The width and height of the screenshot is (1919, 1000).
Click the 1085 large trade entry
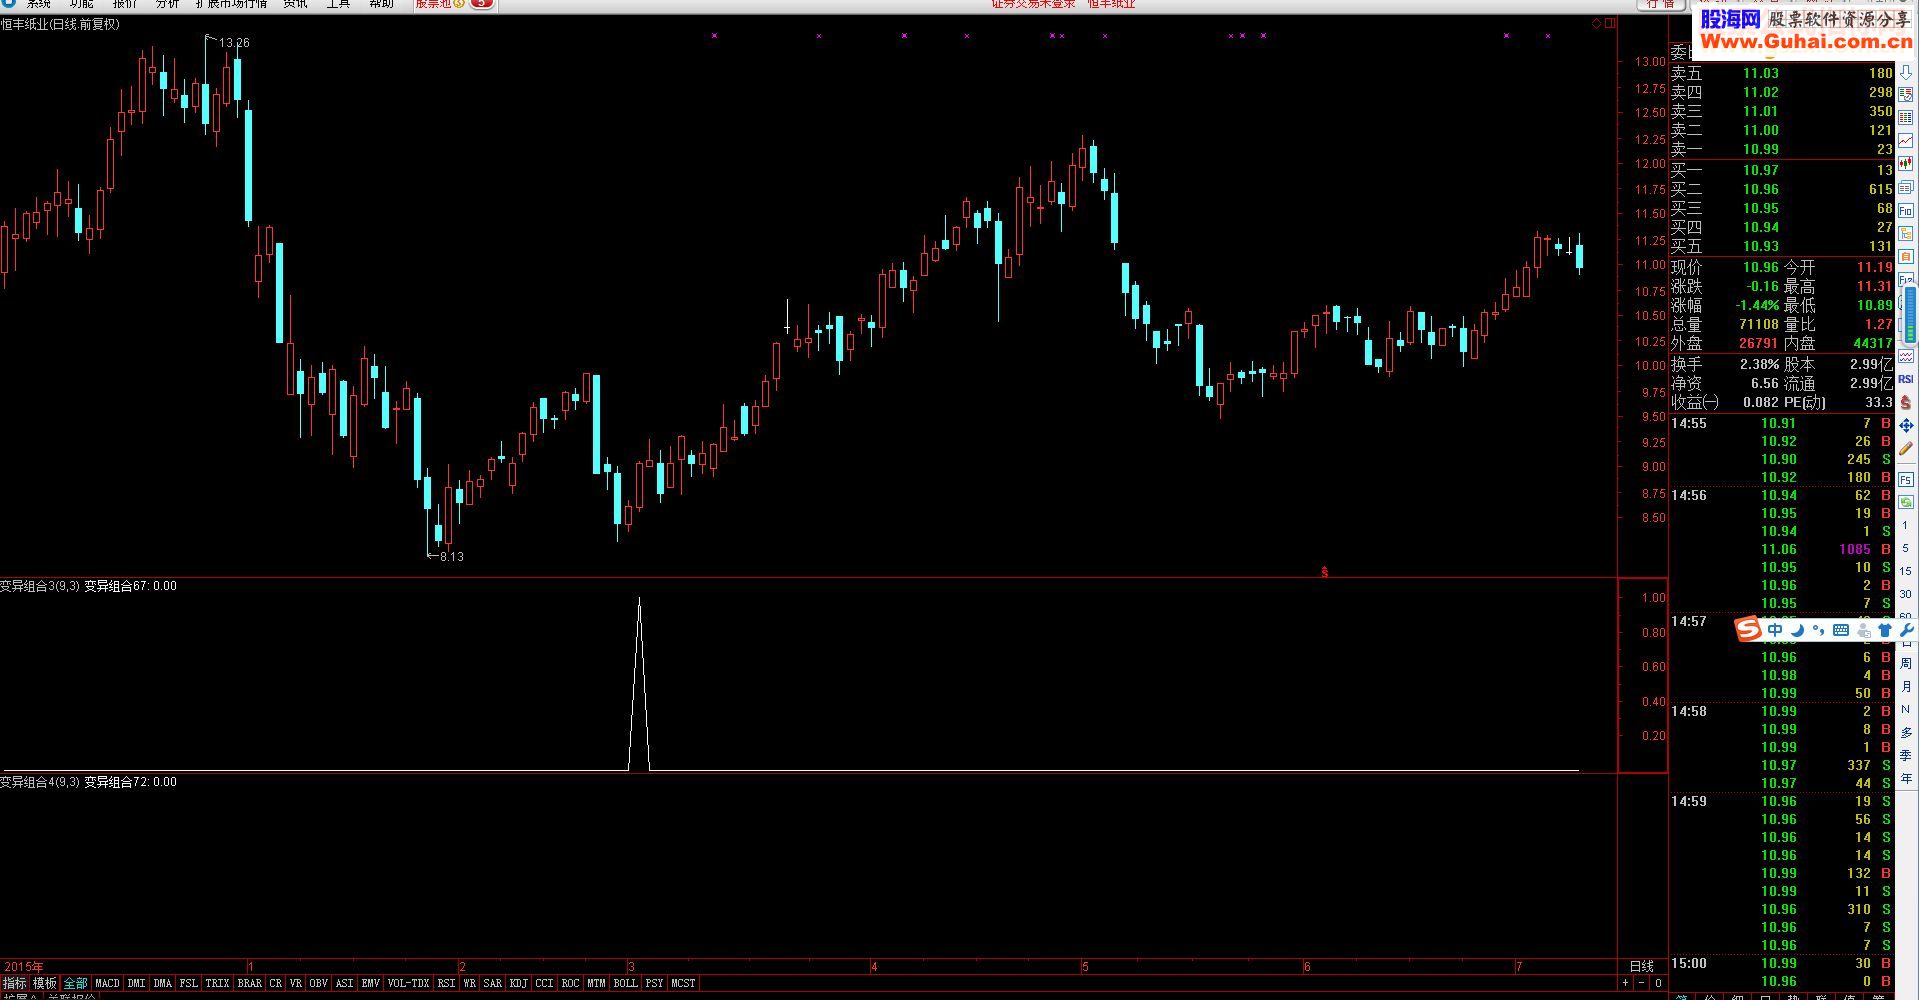point(1854,549)
